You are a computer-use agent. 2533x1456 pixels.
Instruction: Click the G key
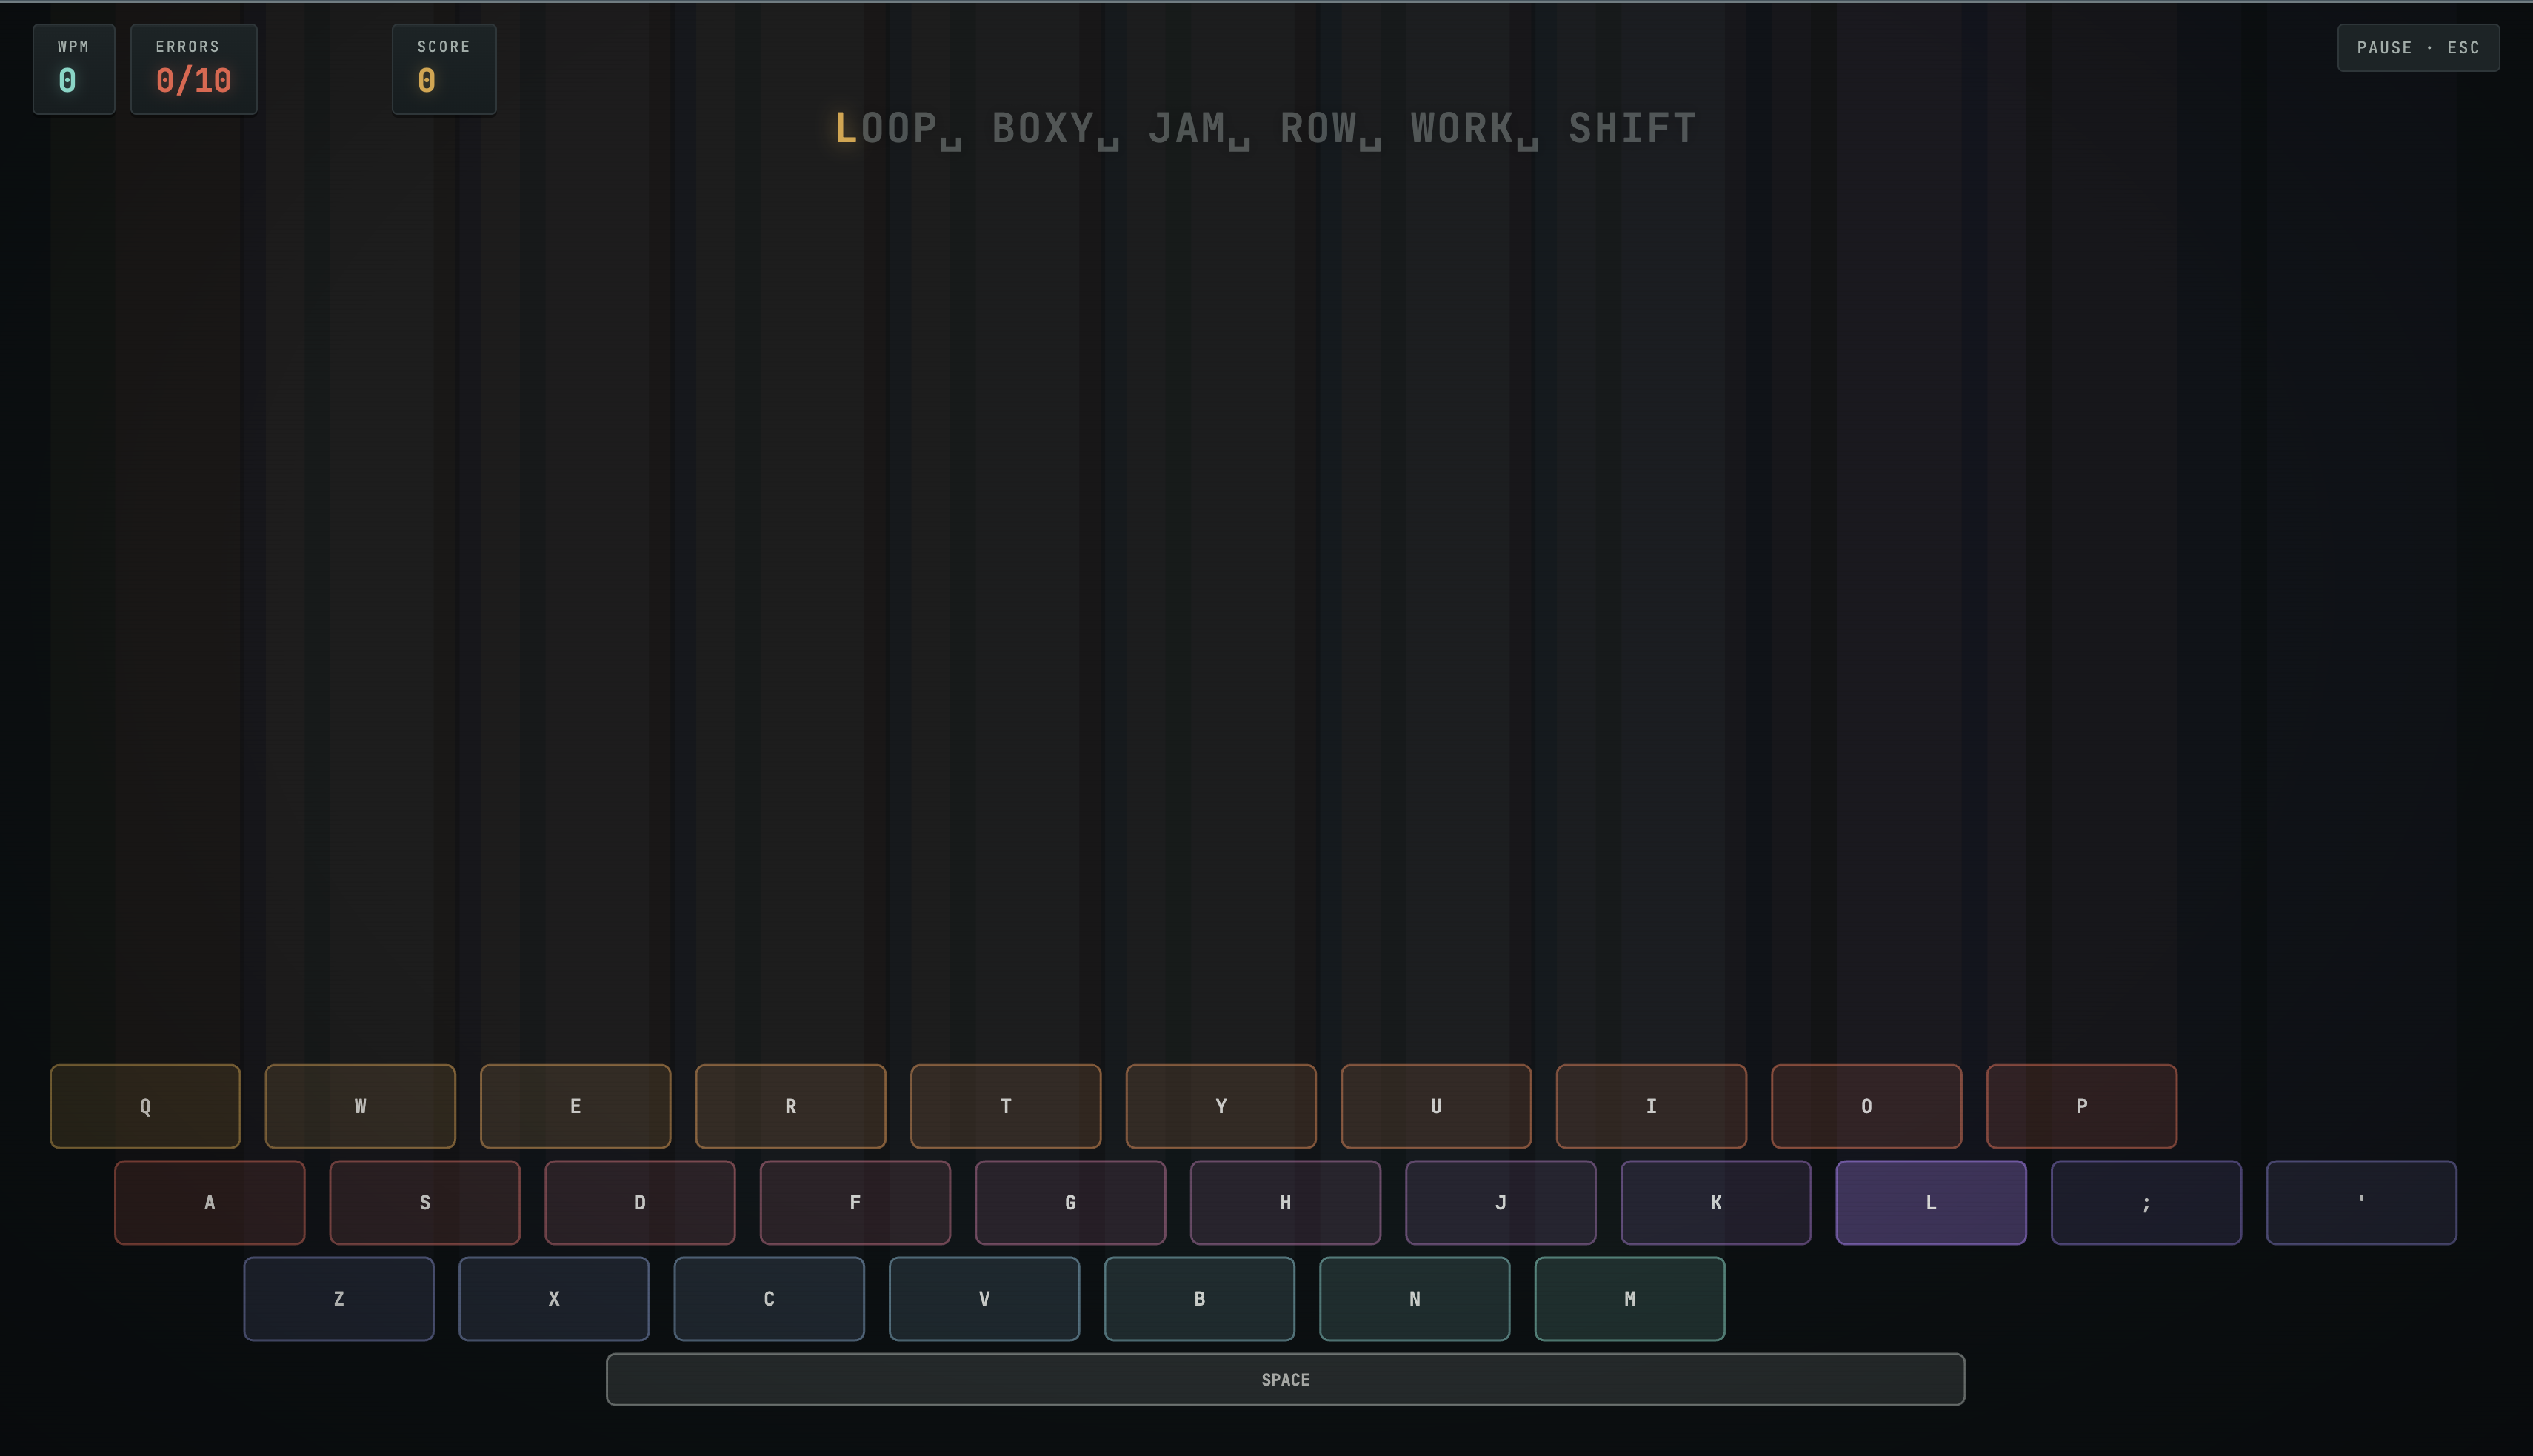click(1070, 1202)
